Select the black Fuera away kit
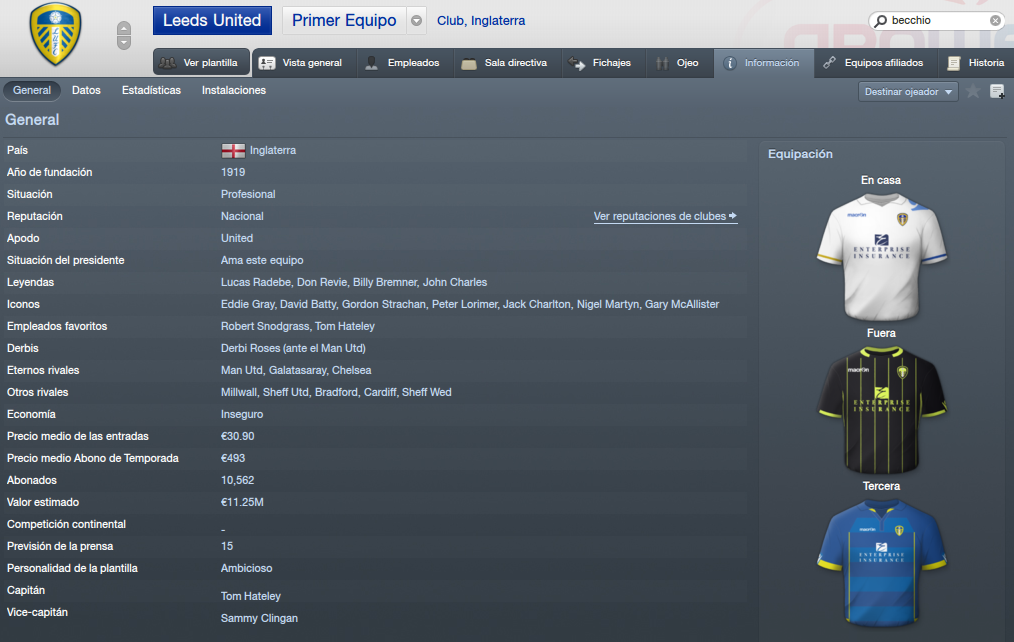Viewport: 1014px width, 642px height. tap(881, 410)
